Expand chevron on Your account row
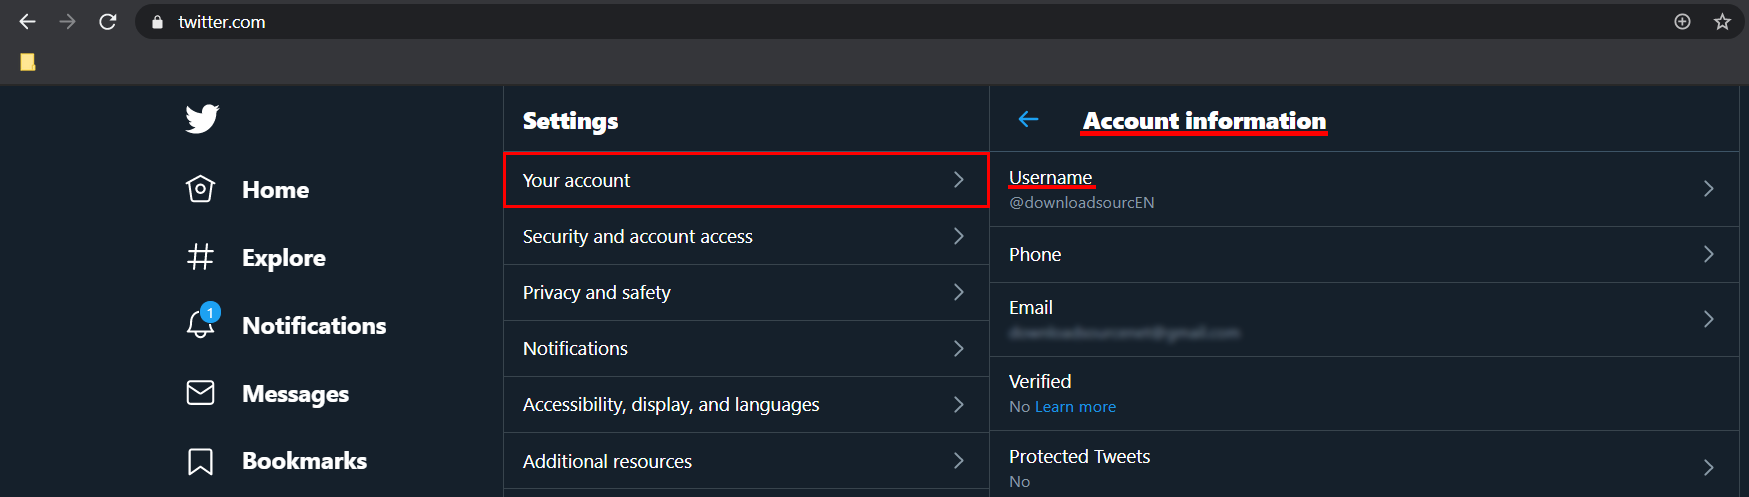 tap(958, 180)
